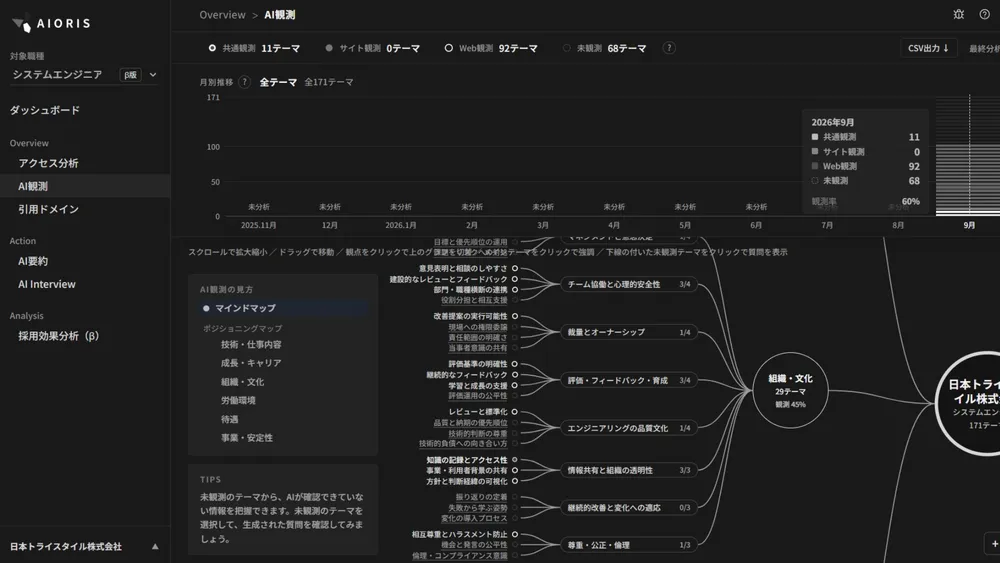Go to ダッシュボード in sidebar
The image size is (1000, 563).
click(x=45, y=110)
